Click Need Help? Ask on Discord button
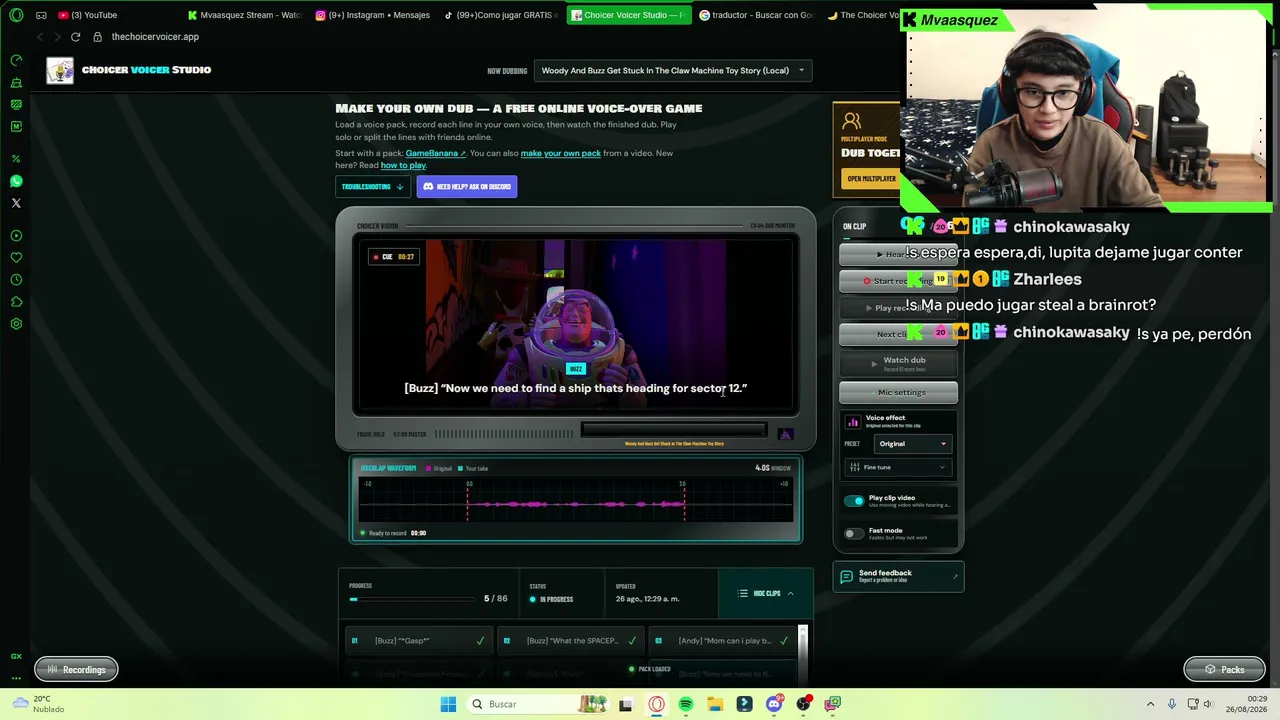Viewport: 1280px width, 720px height. pos(467,187)
